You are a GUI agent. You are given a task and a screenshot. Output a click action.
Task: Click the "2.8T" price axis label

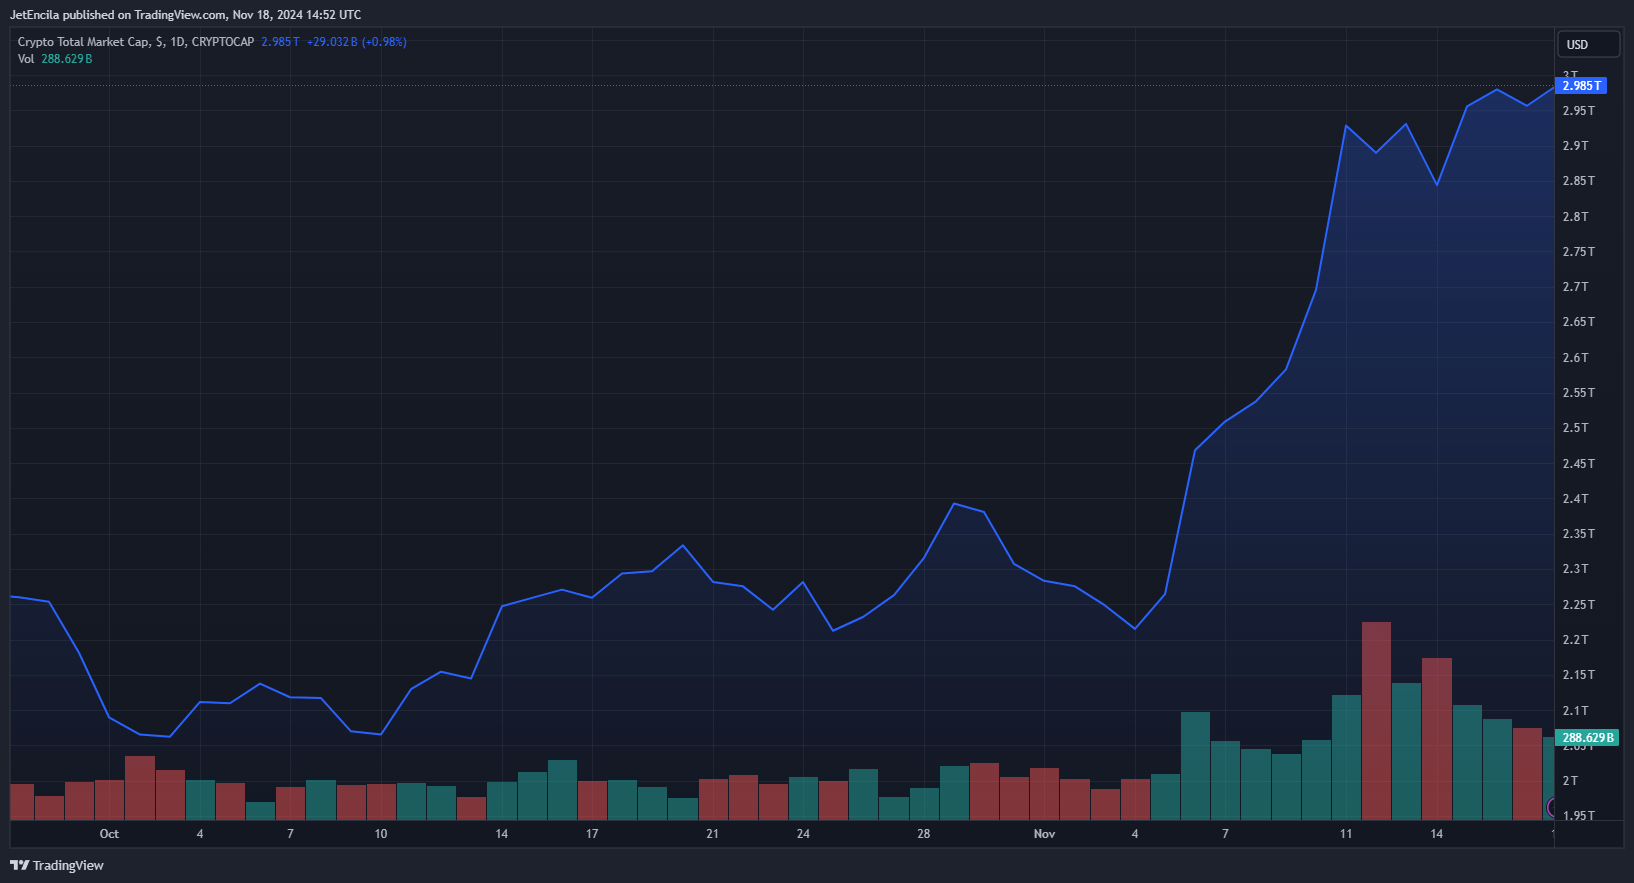(1576, 217)
